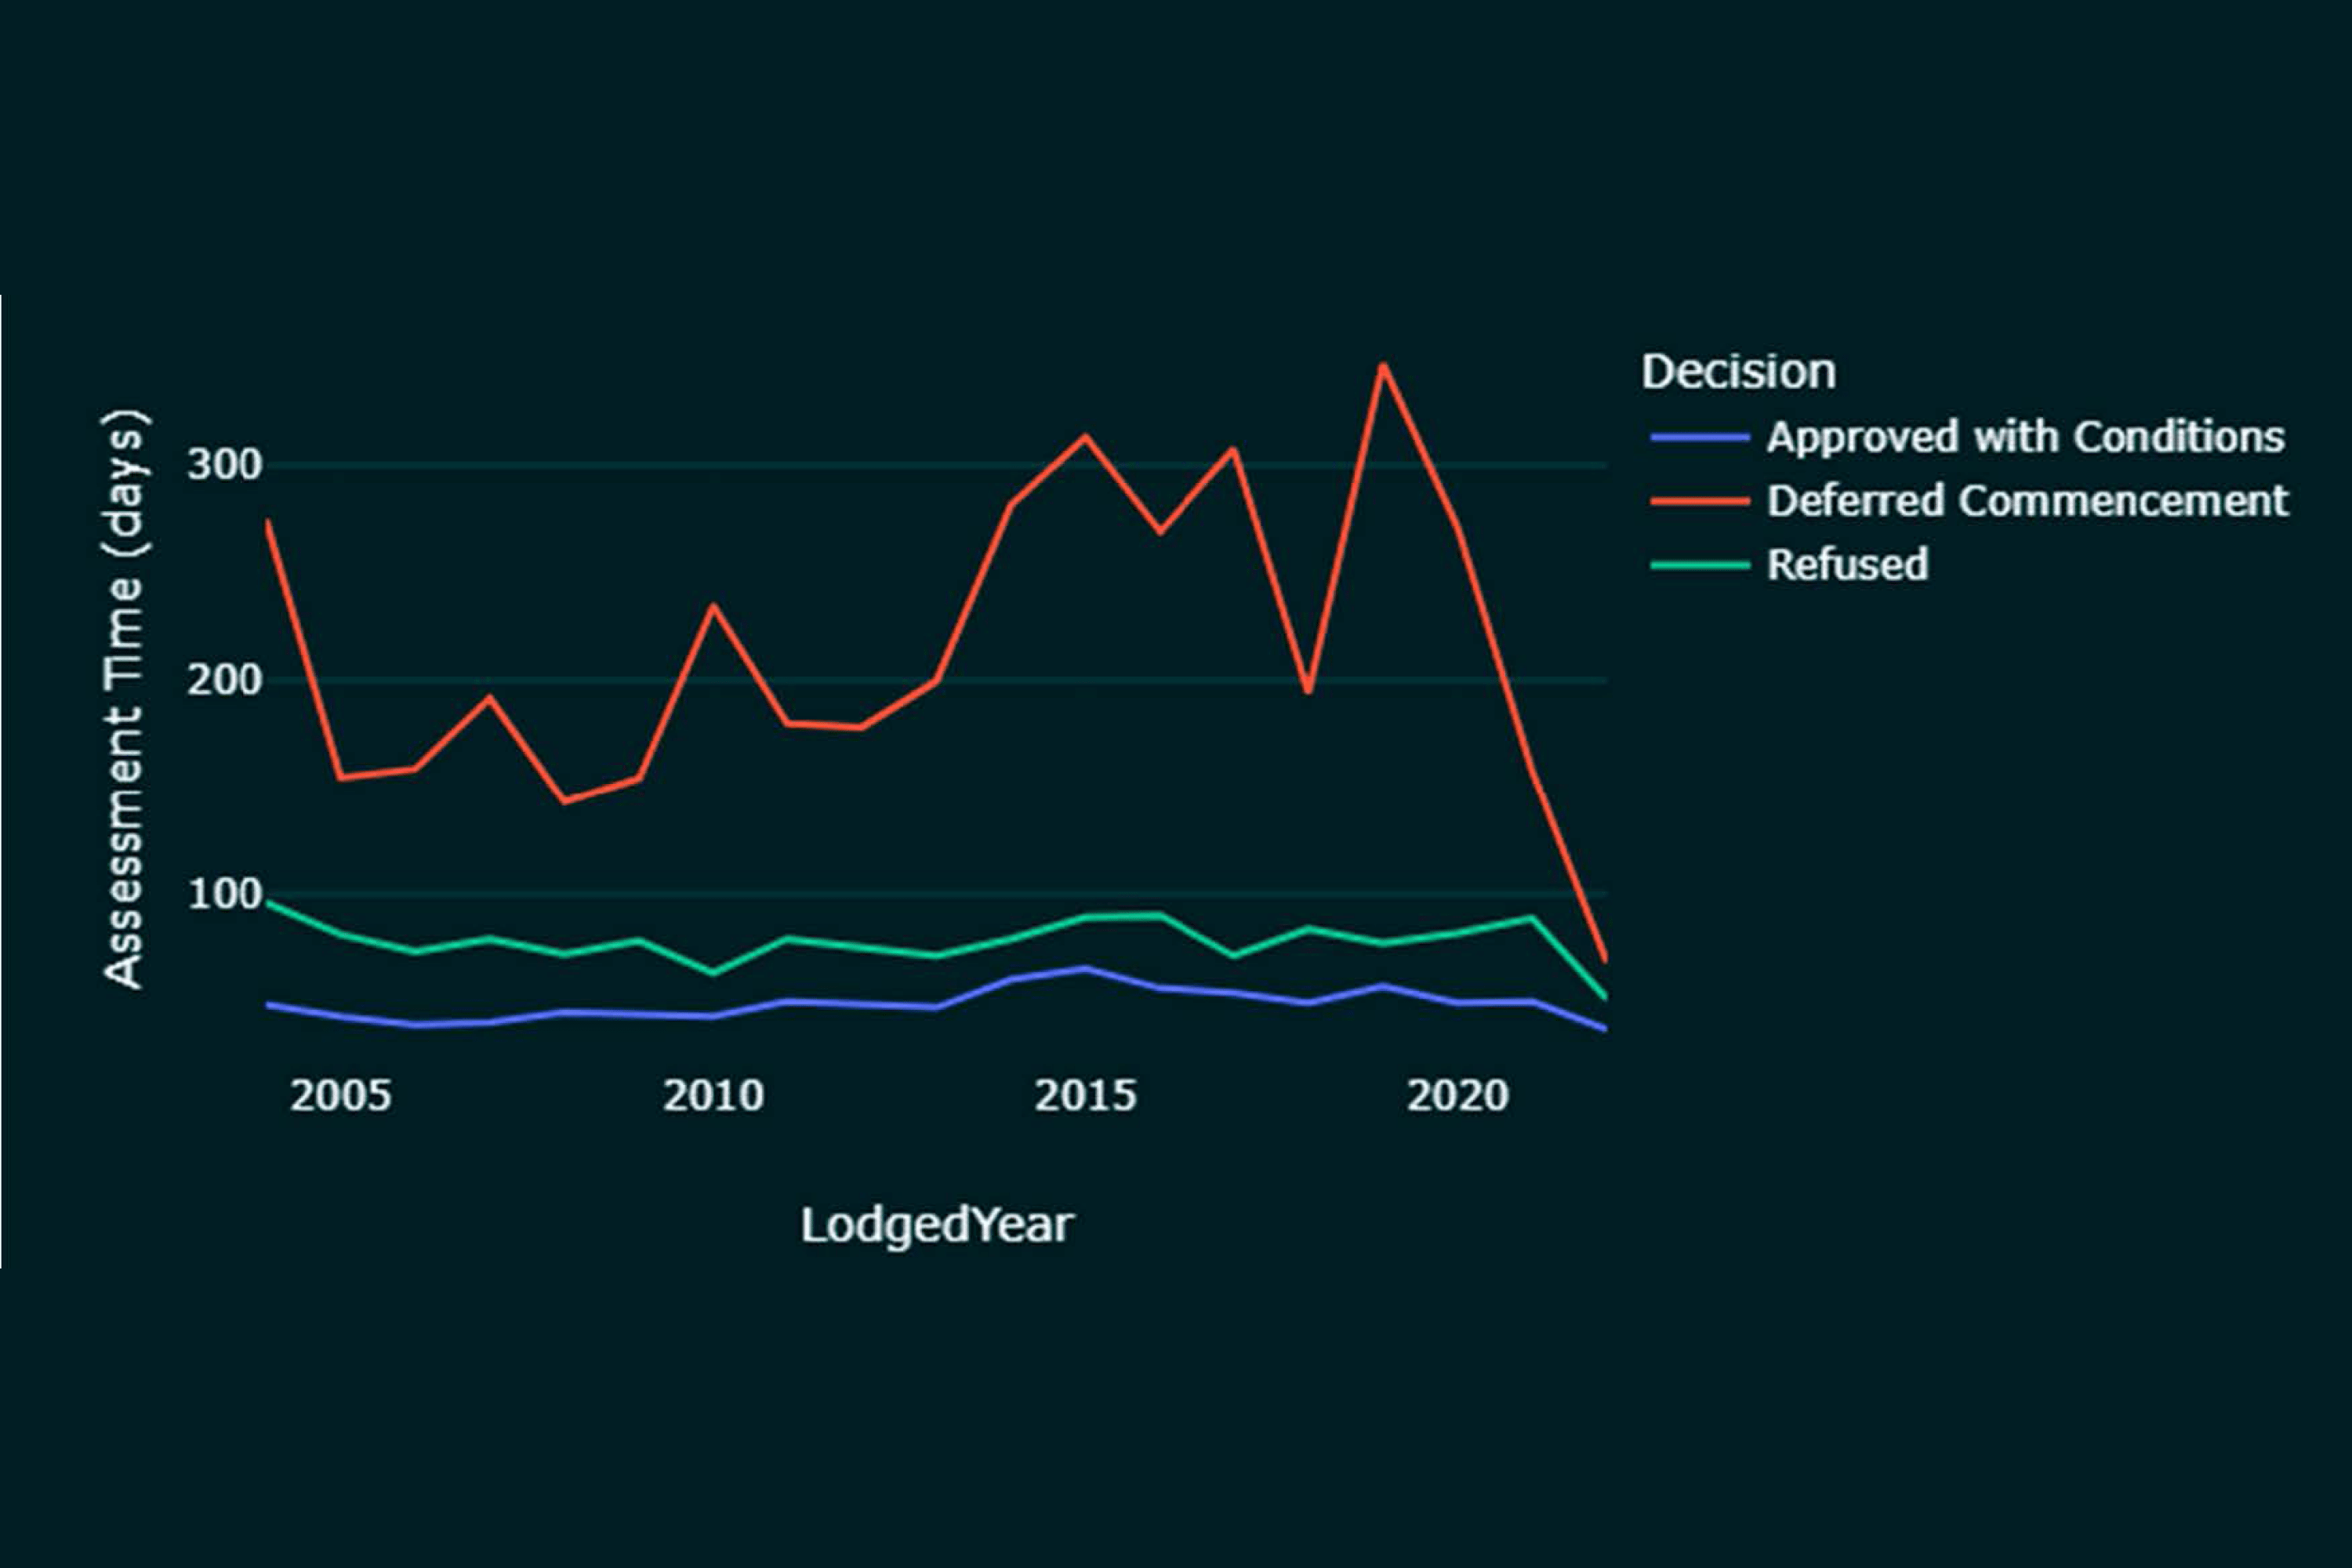Click the 2015 x-axis tick label
Viewport: 2352px width, 1568px height.
pyautogui.click(x=1085, y=1096)
